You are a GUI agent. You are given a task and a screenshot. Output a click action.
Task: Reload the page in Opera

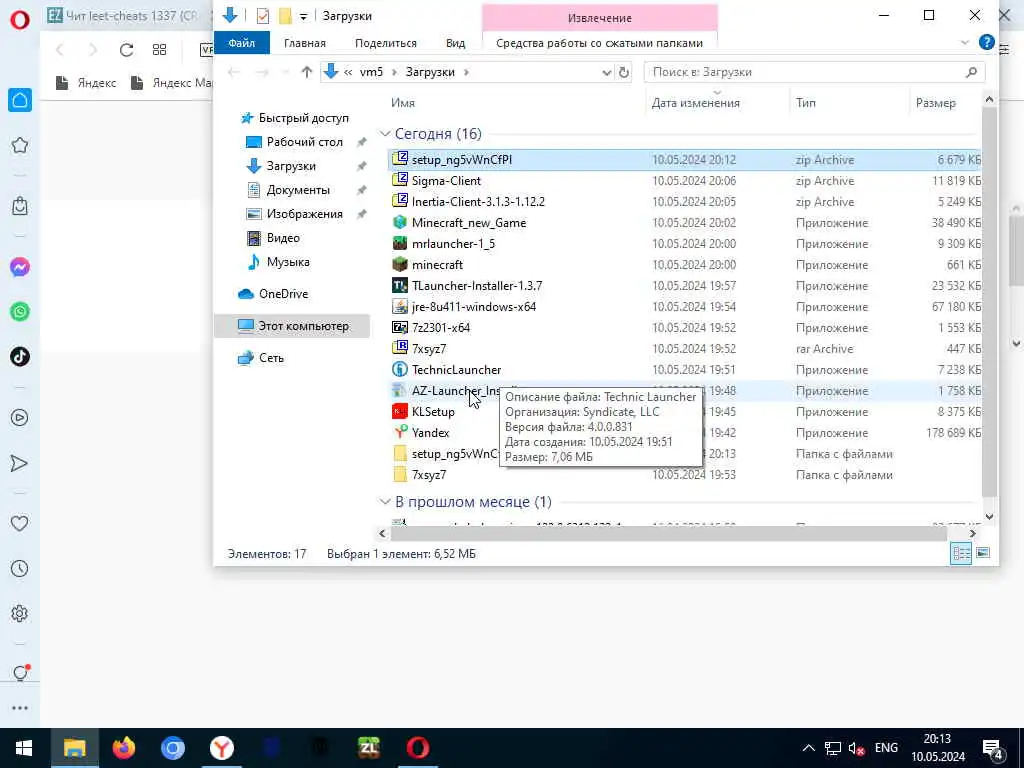pyautogui.click(x=126, y=50)
